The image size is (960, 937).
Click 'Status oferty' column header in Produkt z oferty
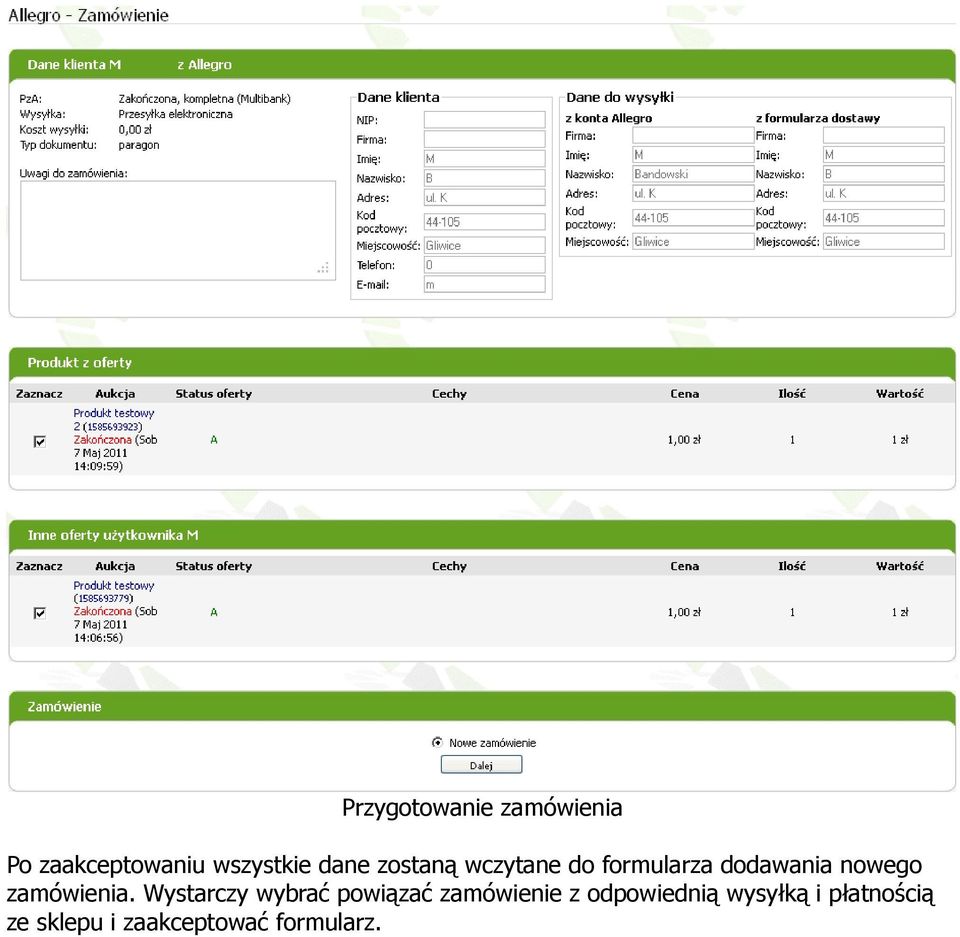click(214, 394)
